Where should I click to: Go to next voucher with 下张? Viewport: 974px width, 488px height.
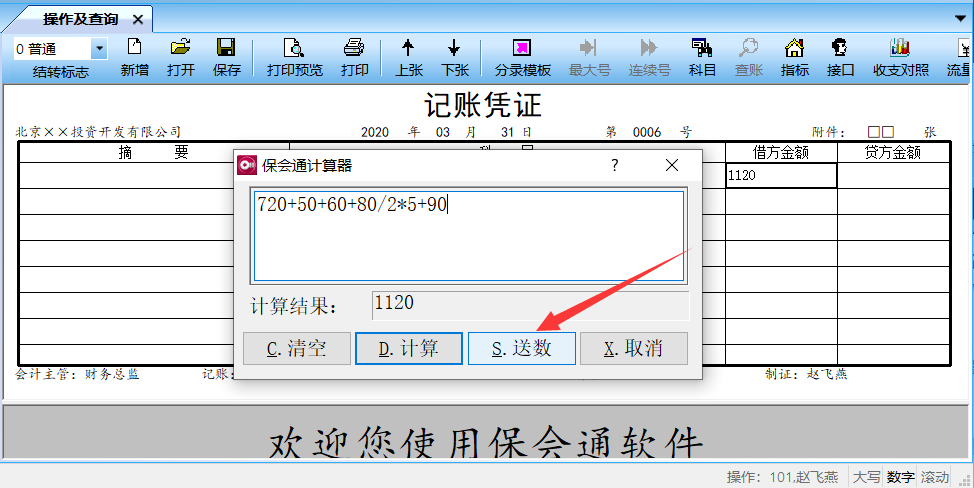coord(454,57)
